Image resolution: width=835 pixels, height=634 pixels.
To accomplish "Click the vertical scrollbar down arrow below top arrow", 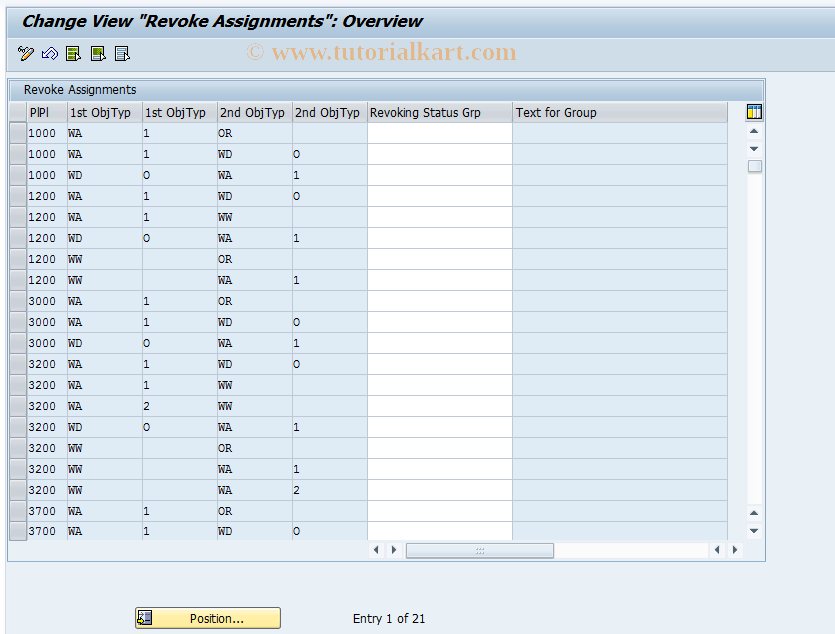I will tap(754, 149).
